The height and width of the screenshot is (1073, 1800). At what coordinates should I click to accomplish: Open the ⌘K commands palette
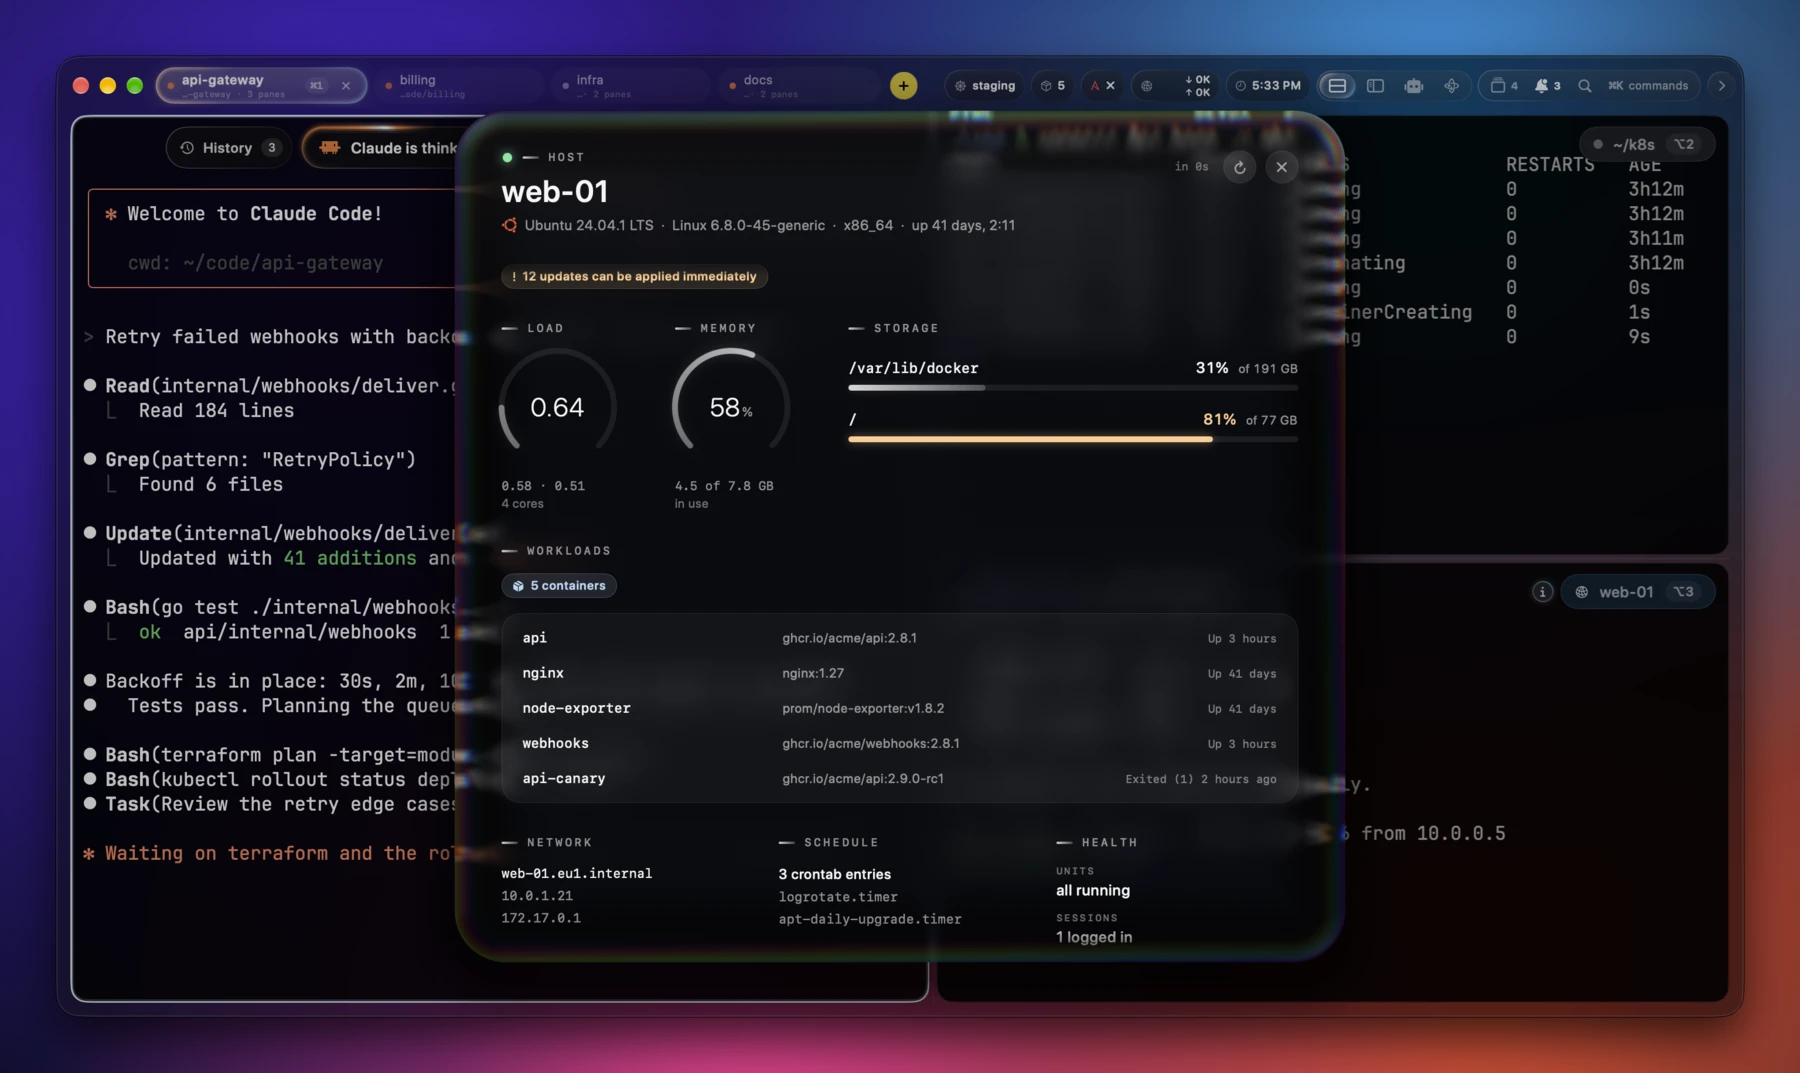(1648, 86)
